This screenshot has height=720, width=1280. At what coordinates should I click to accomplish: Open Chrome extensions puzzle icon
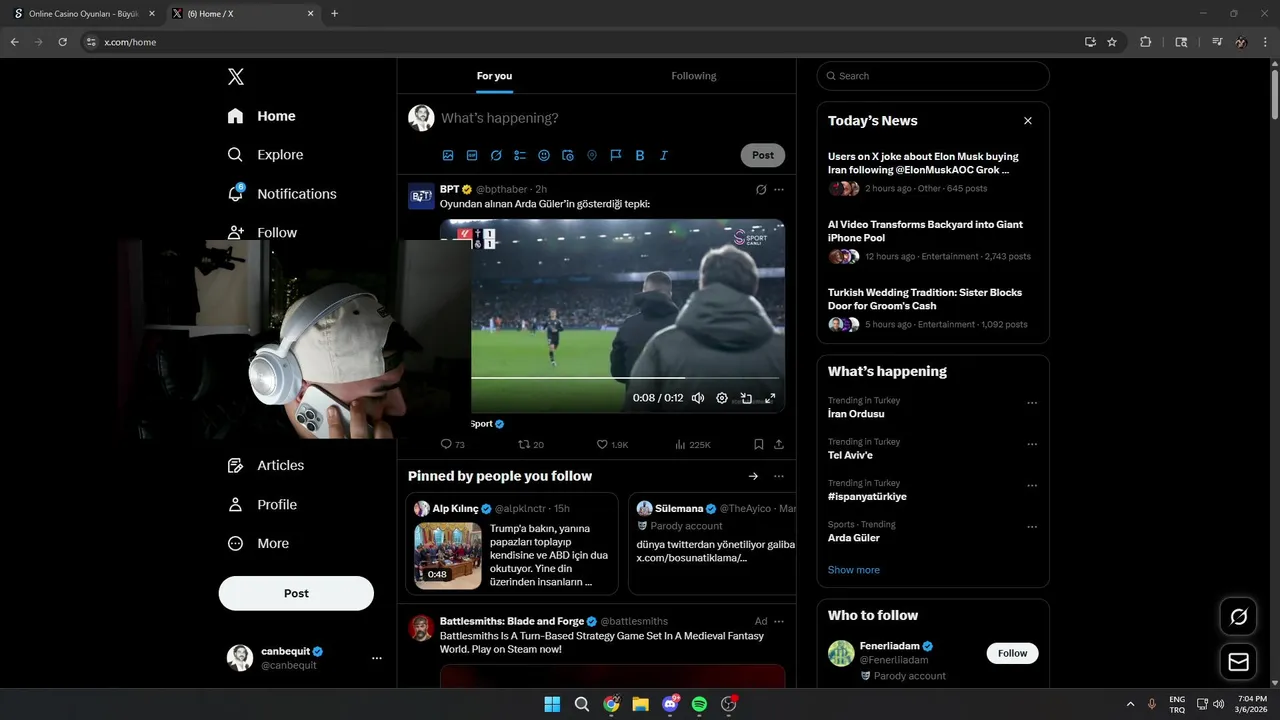click(x=1146, y=42)
